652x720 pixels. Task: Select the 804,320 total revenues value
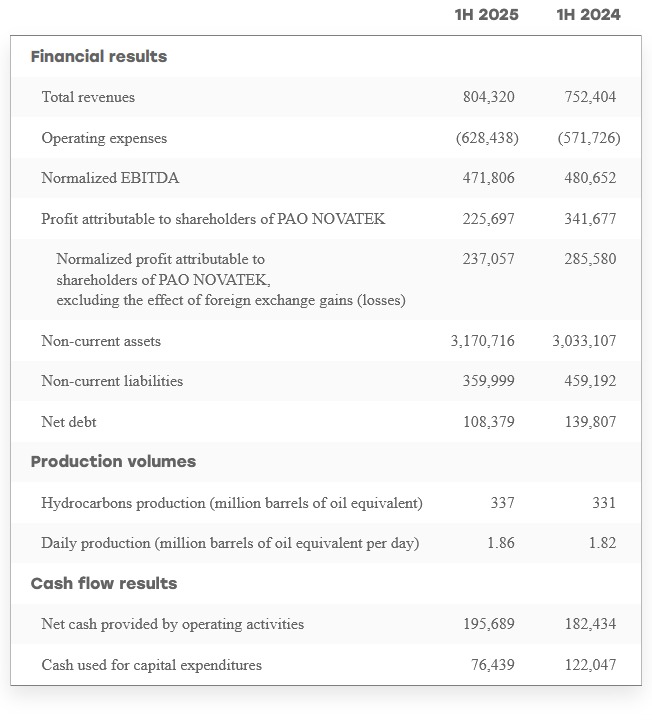(489, 97)
